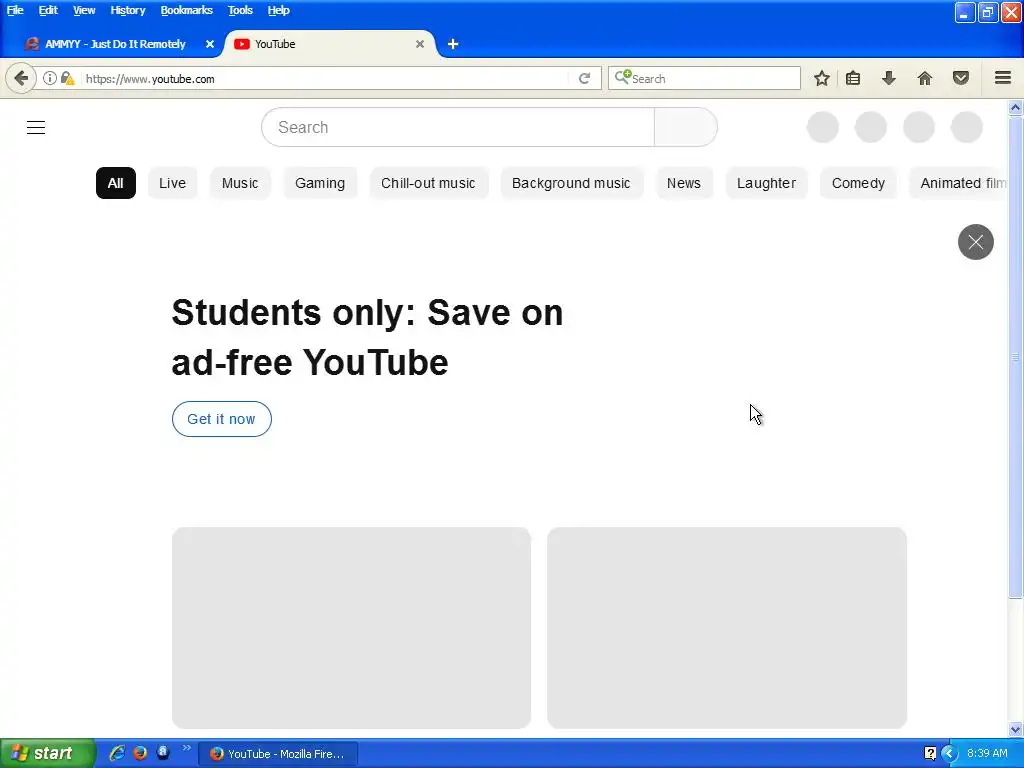Dismiss the student promo banner
Image resolution: width=1024 pixels, height=768 pixels.
976,242
